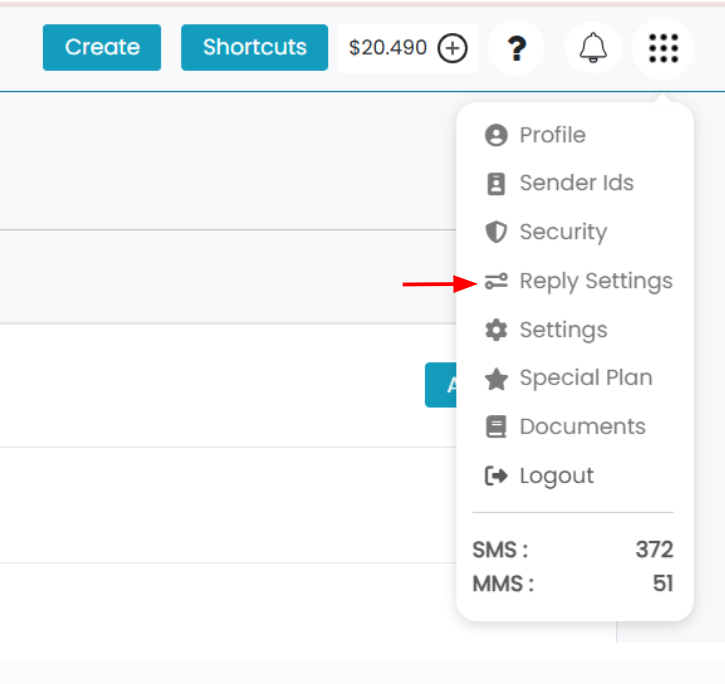Click the Profile user avatar icon
The image size is (725, 684).
click(496, 135)
